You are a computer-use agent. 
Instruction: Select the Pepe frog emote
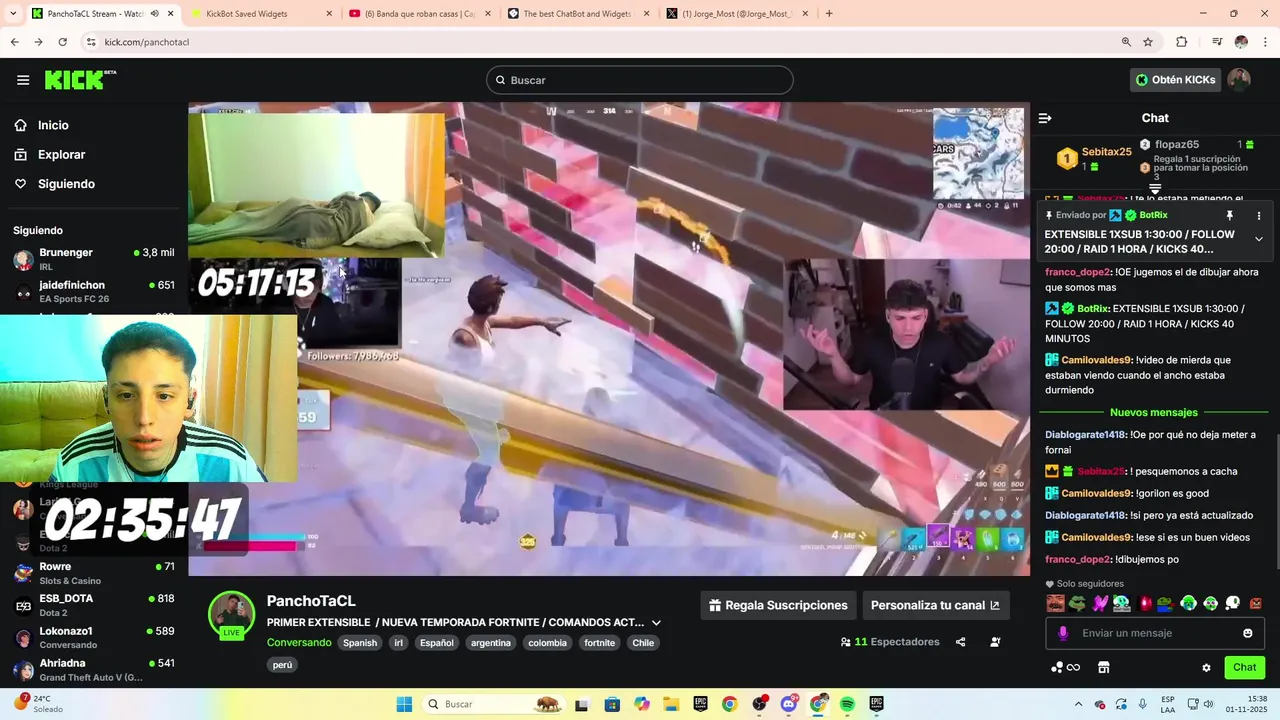[1077, 603]
